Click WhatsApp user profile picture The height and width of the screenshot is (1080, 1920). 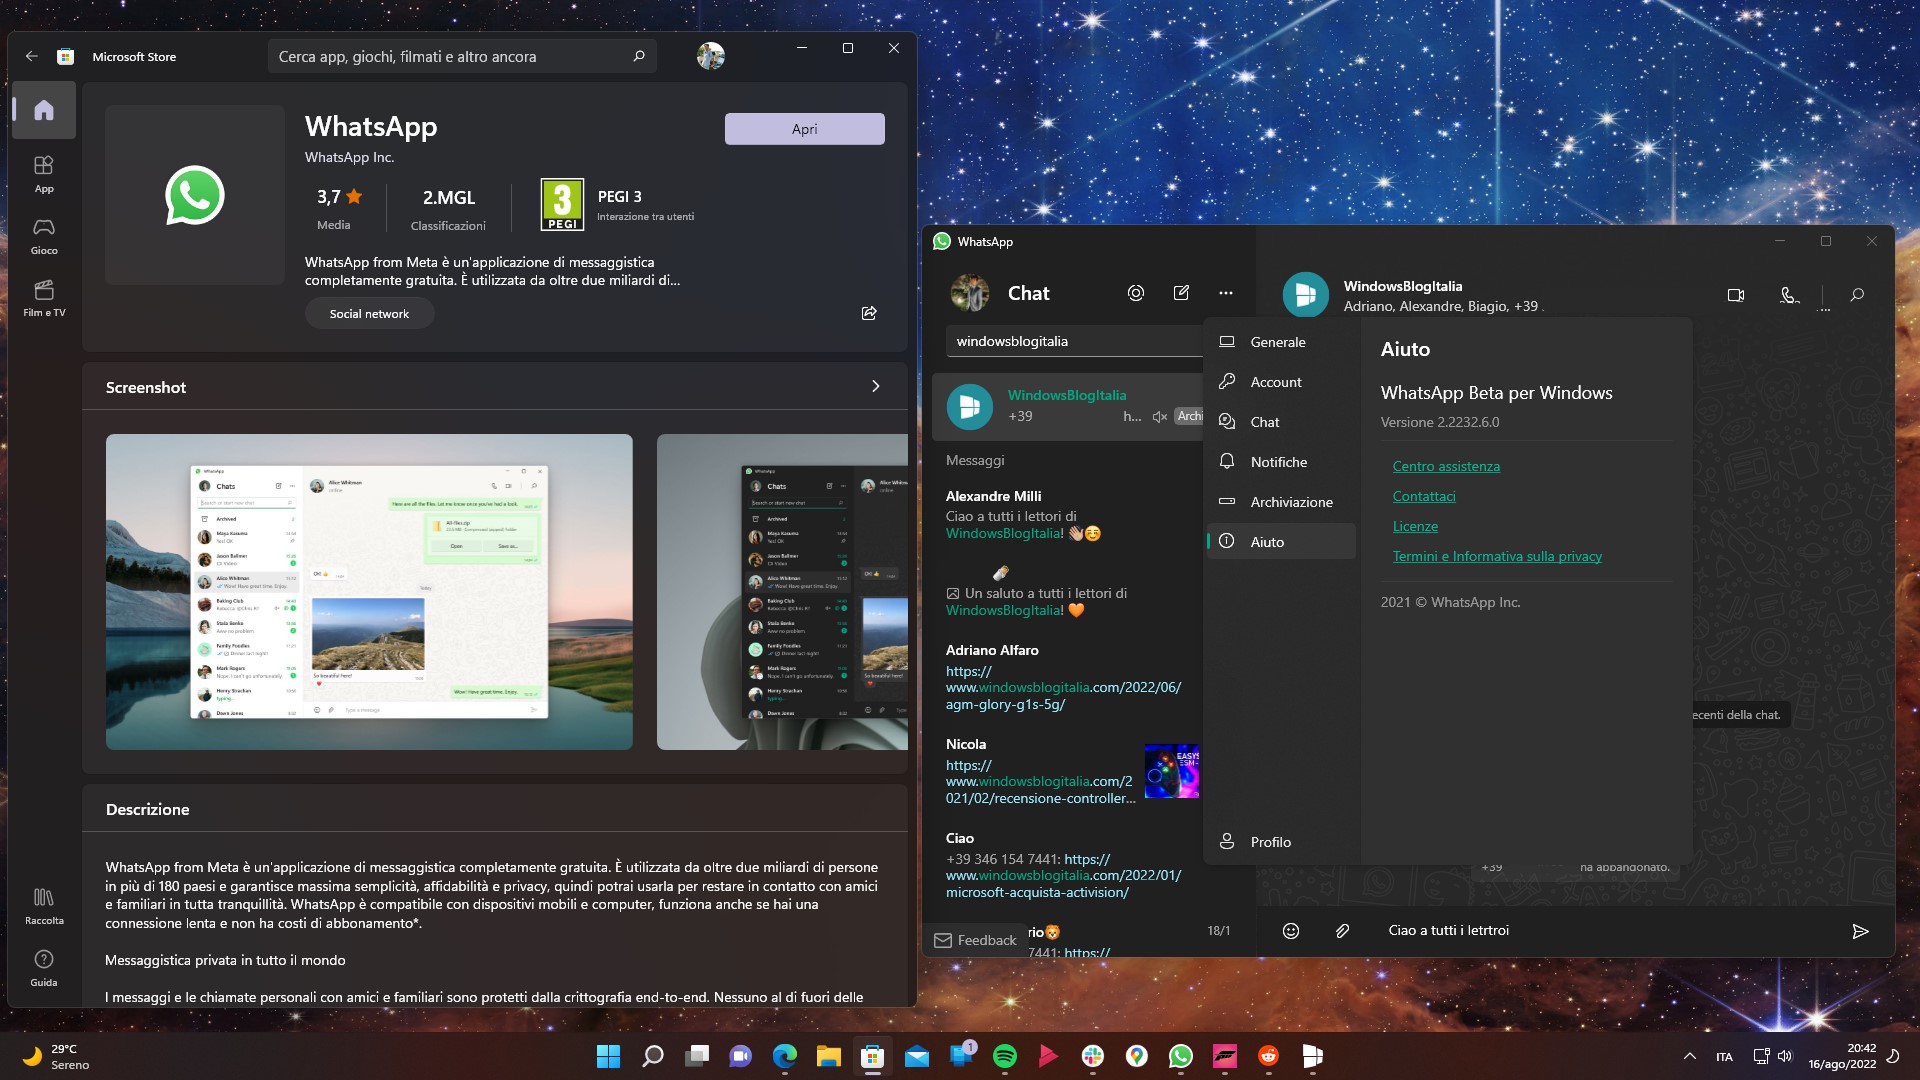[969, 293]
